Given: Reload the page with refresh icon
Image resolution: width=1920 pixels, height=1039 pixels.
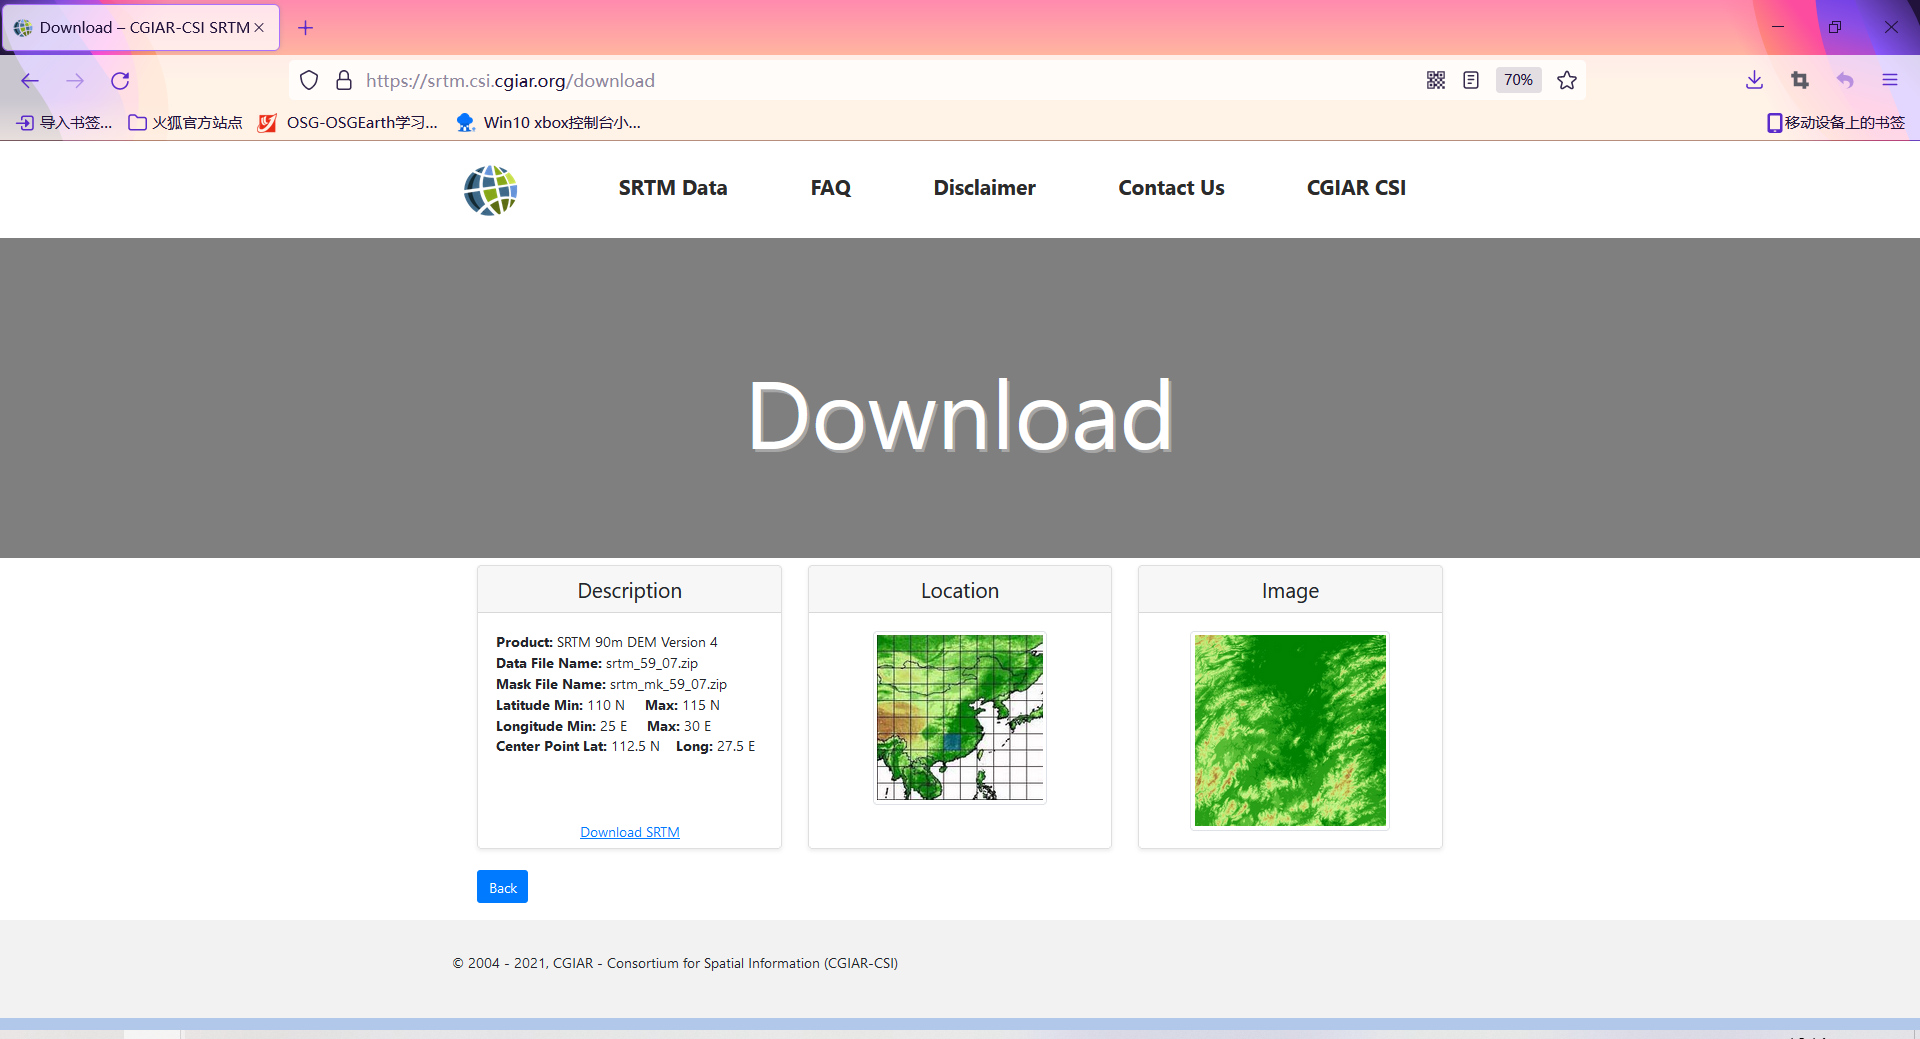Looking at the screenshot, I should [120, 81].
